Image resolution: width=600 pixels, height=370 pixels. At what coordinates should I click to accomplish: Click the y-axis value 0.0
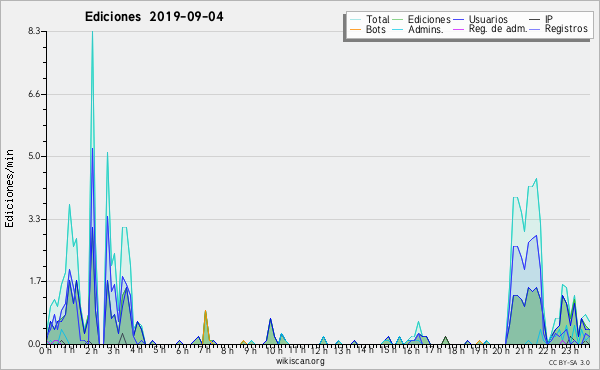(34, 344)
